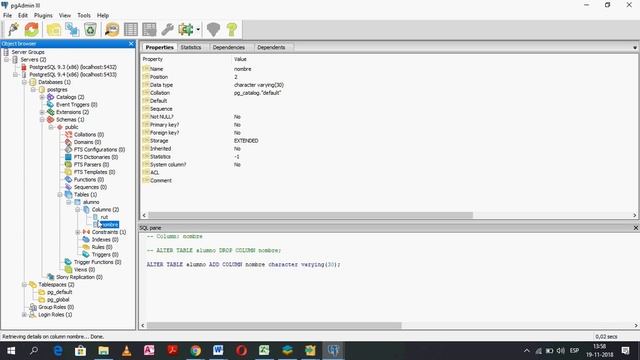
Task: Expand the Constraints (1) node
Action: tap(78, 232)
